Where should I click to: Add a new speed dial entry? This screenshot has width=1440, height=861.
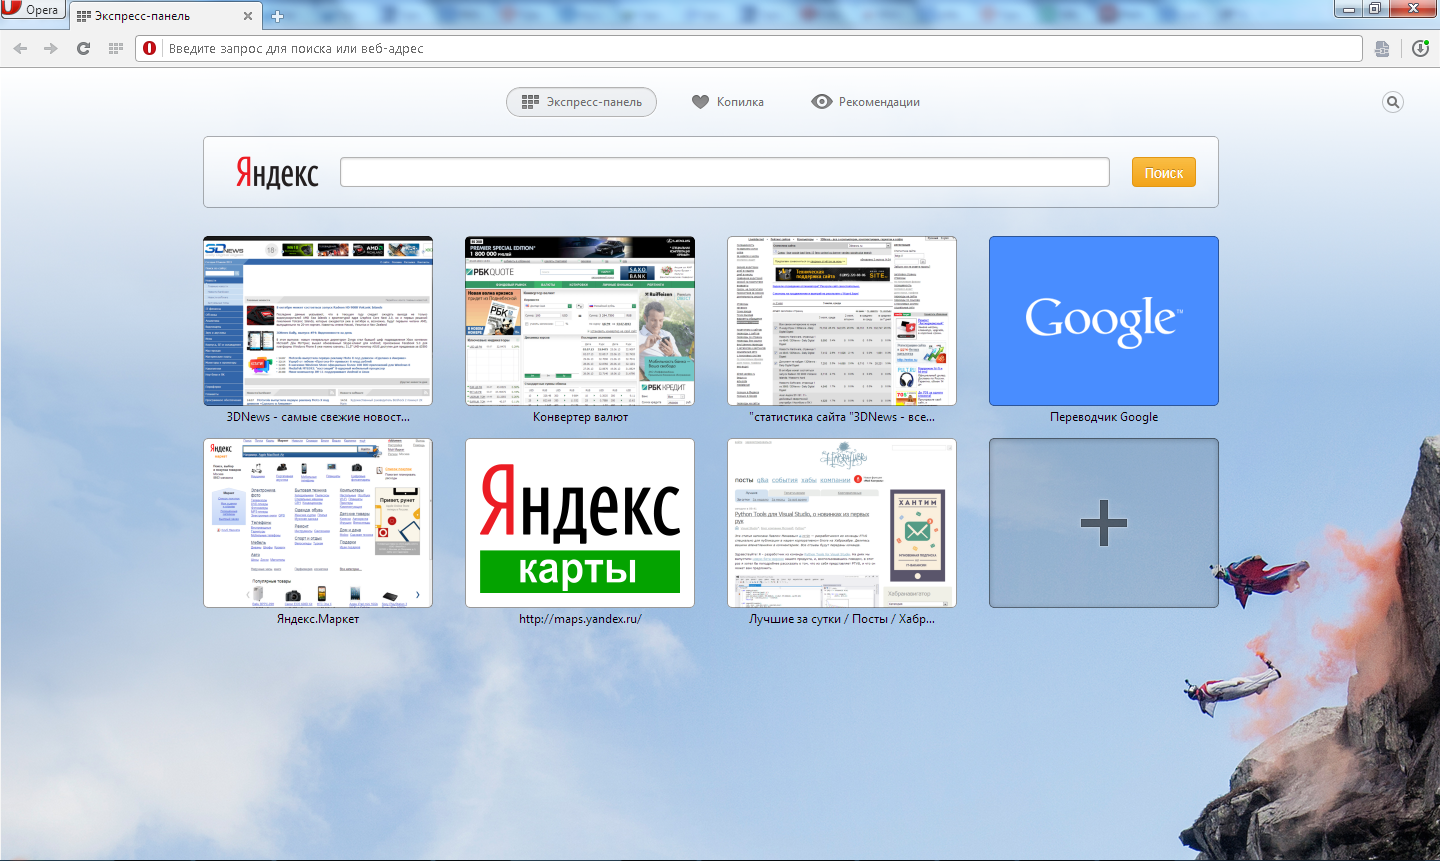1103,523
